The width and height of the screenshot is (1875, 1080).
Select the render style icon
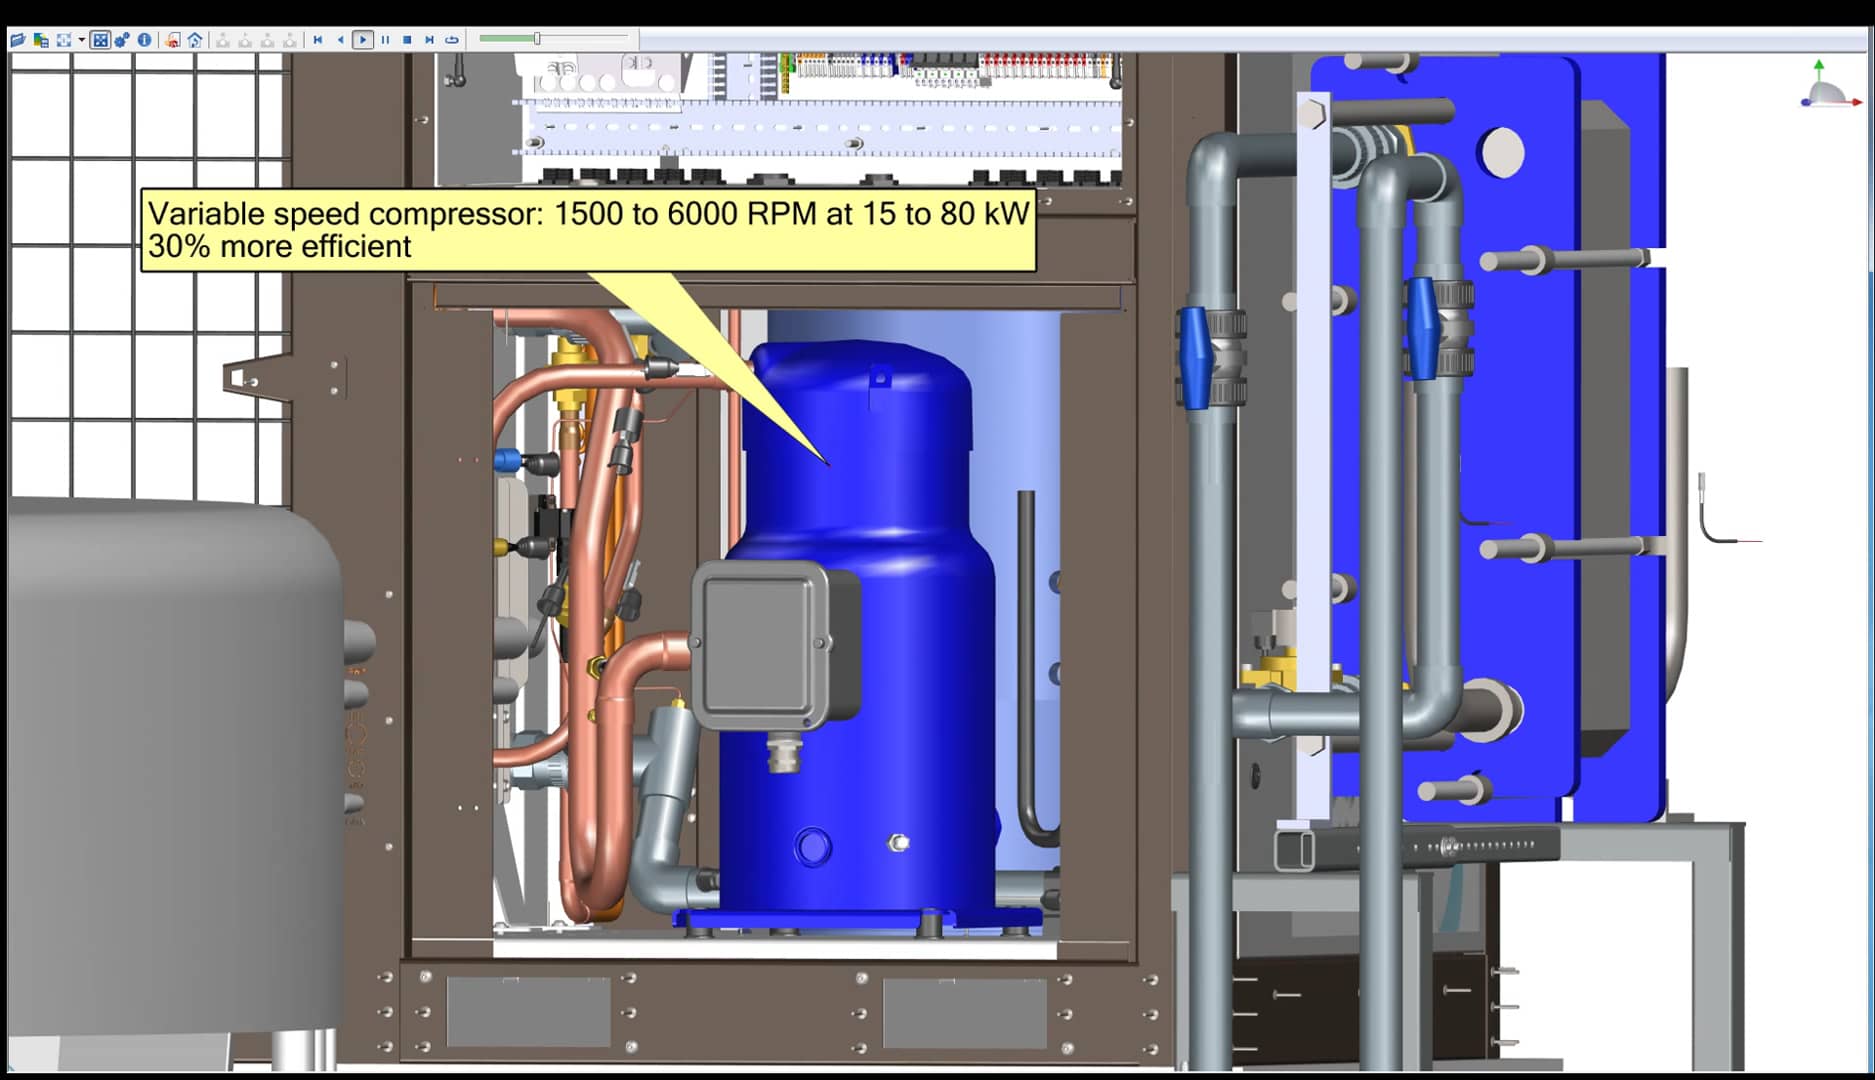(x=41, y=40)
